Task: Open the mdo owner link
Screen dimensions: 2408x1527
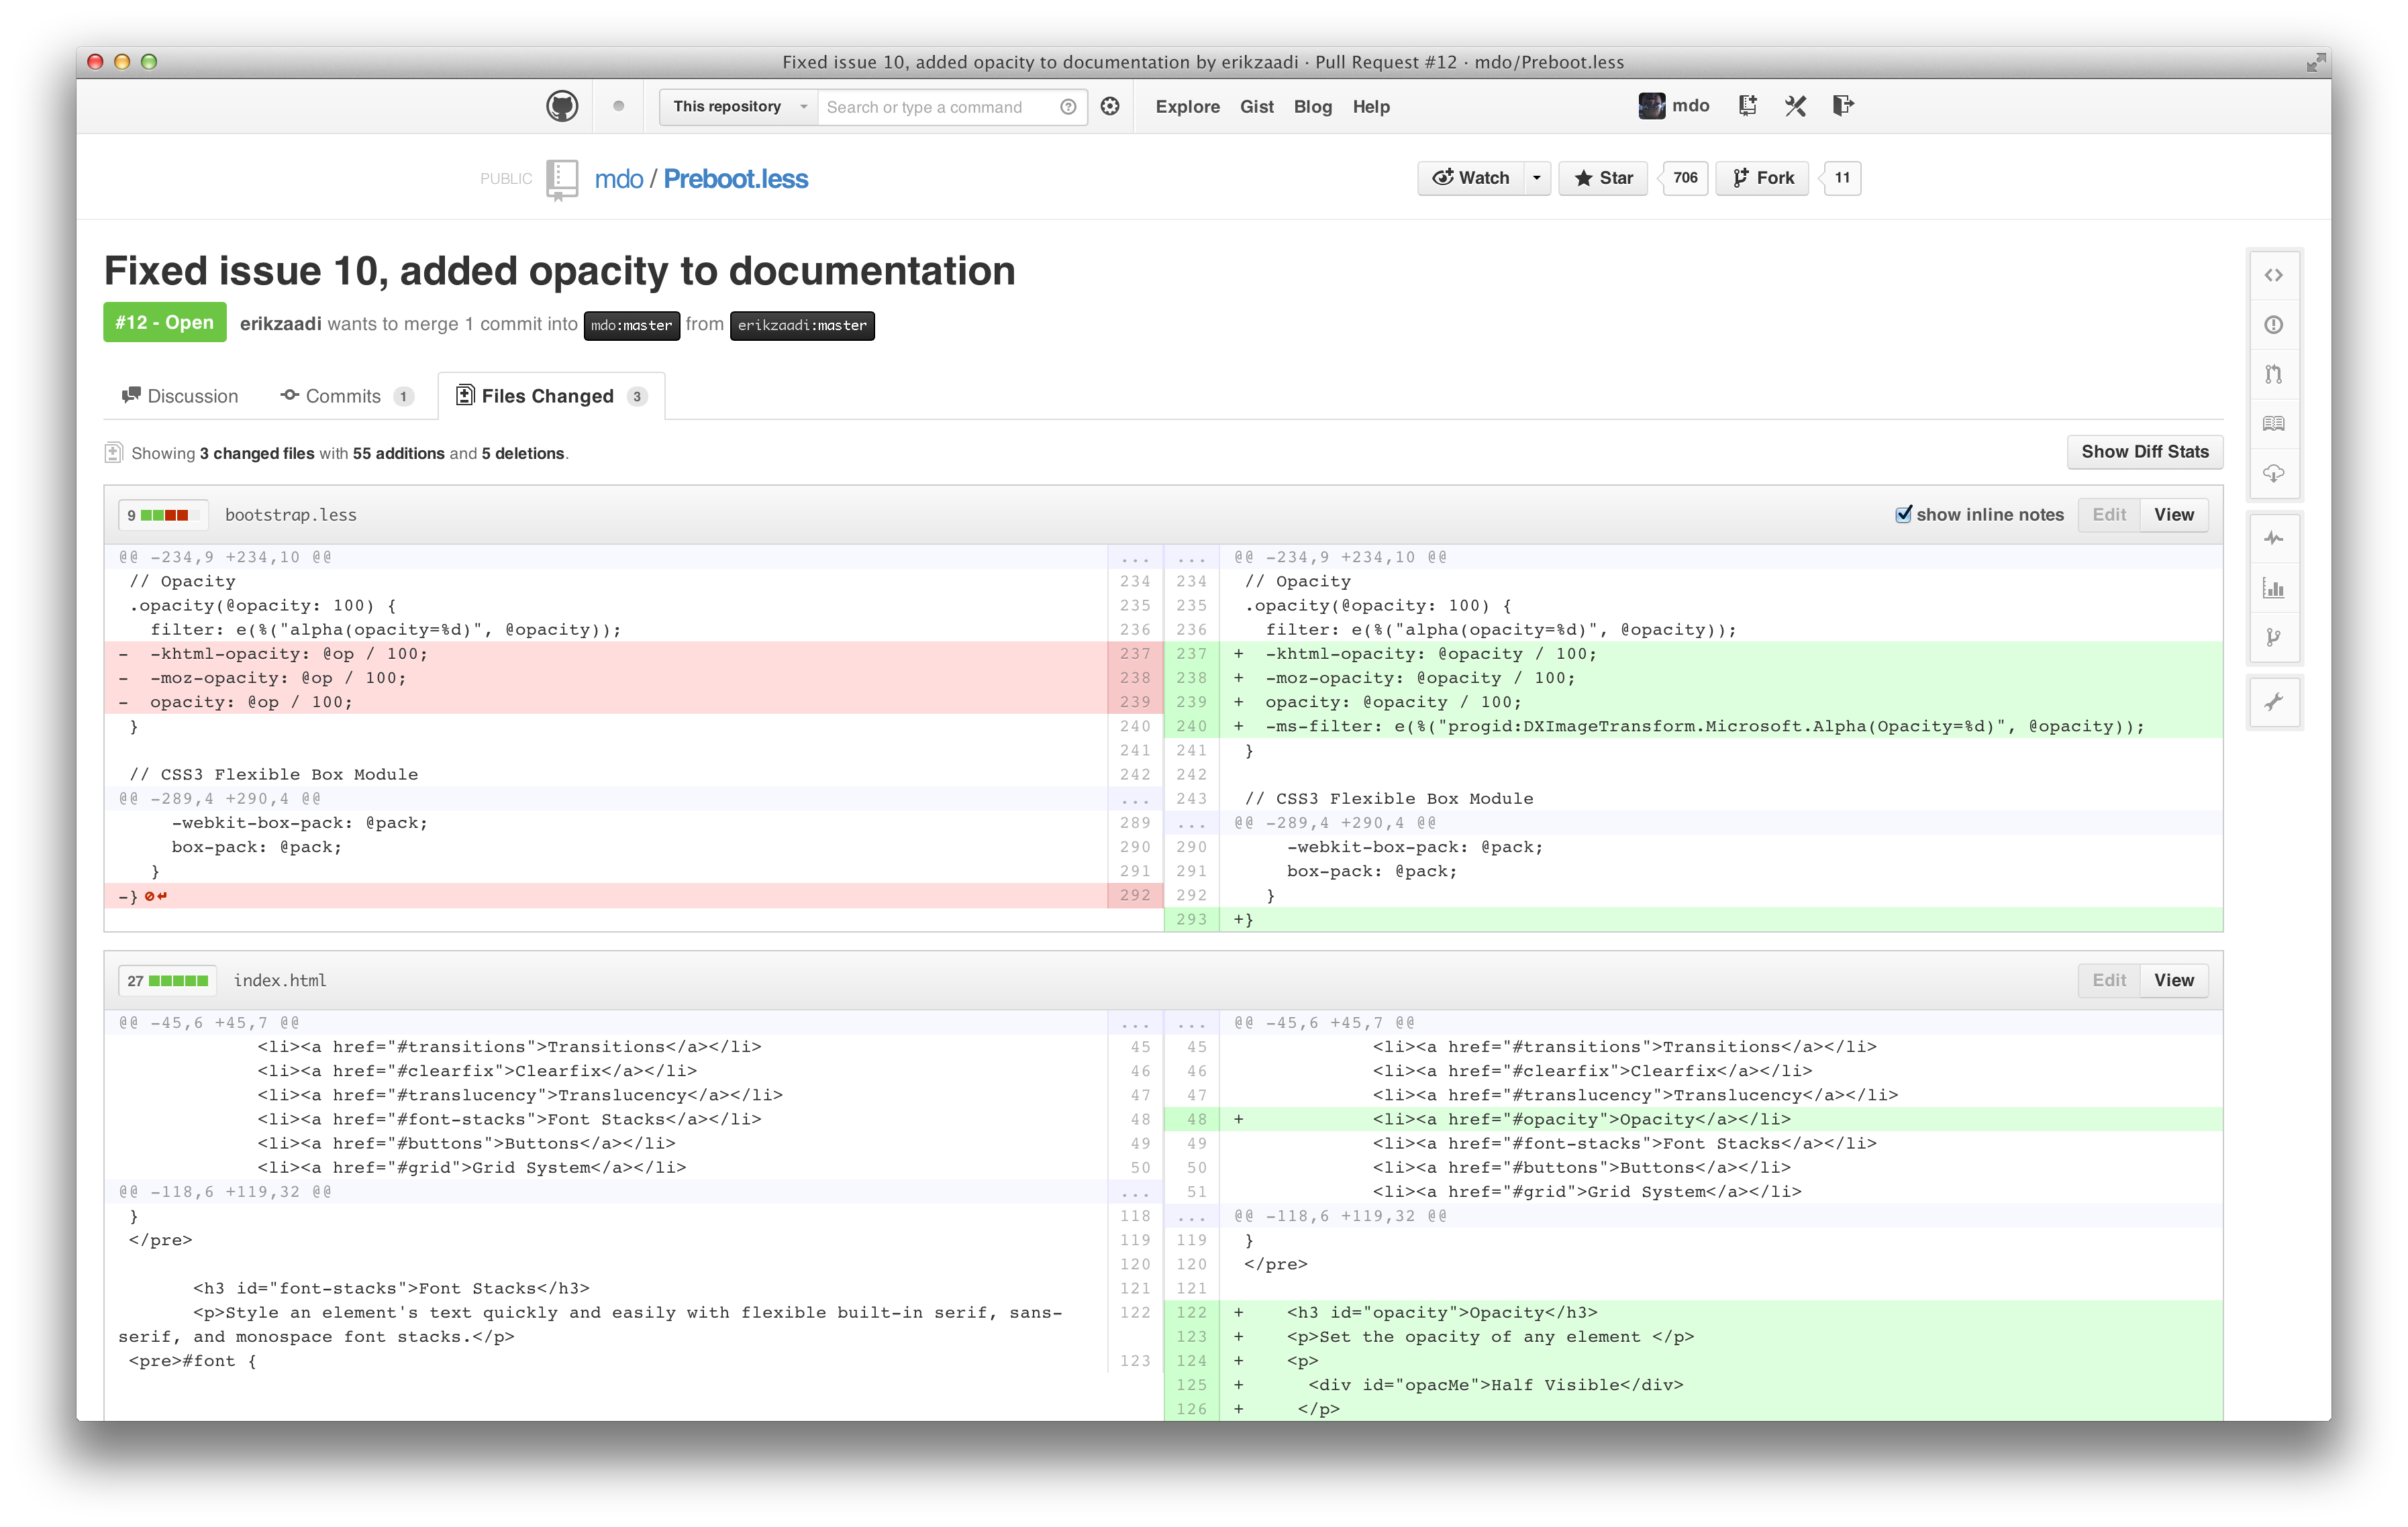Action: [619, 179]
